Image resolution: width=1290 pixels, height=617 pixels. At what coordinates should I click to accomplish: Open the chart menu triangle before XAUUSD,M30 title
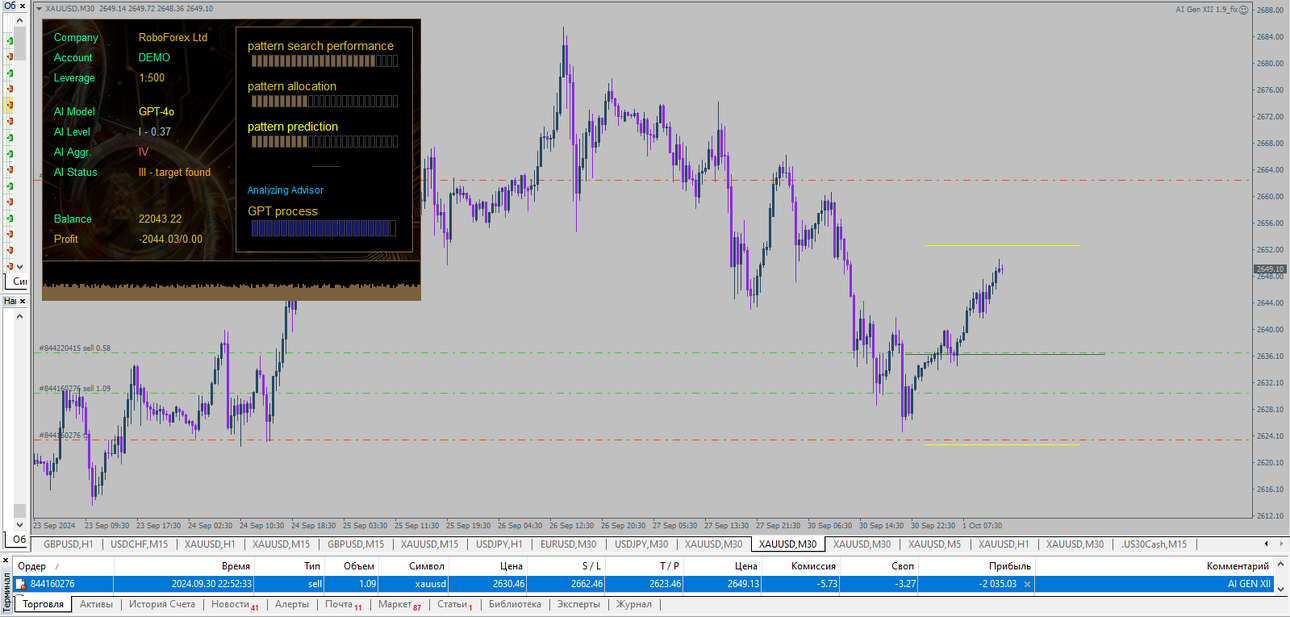tap(39, 8)
